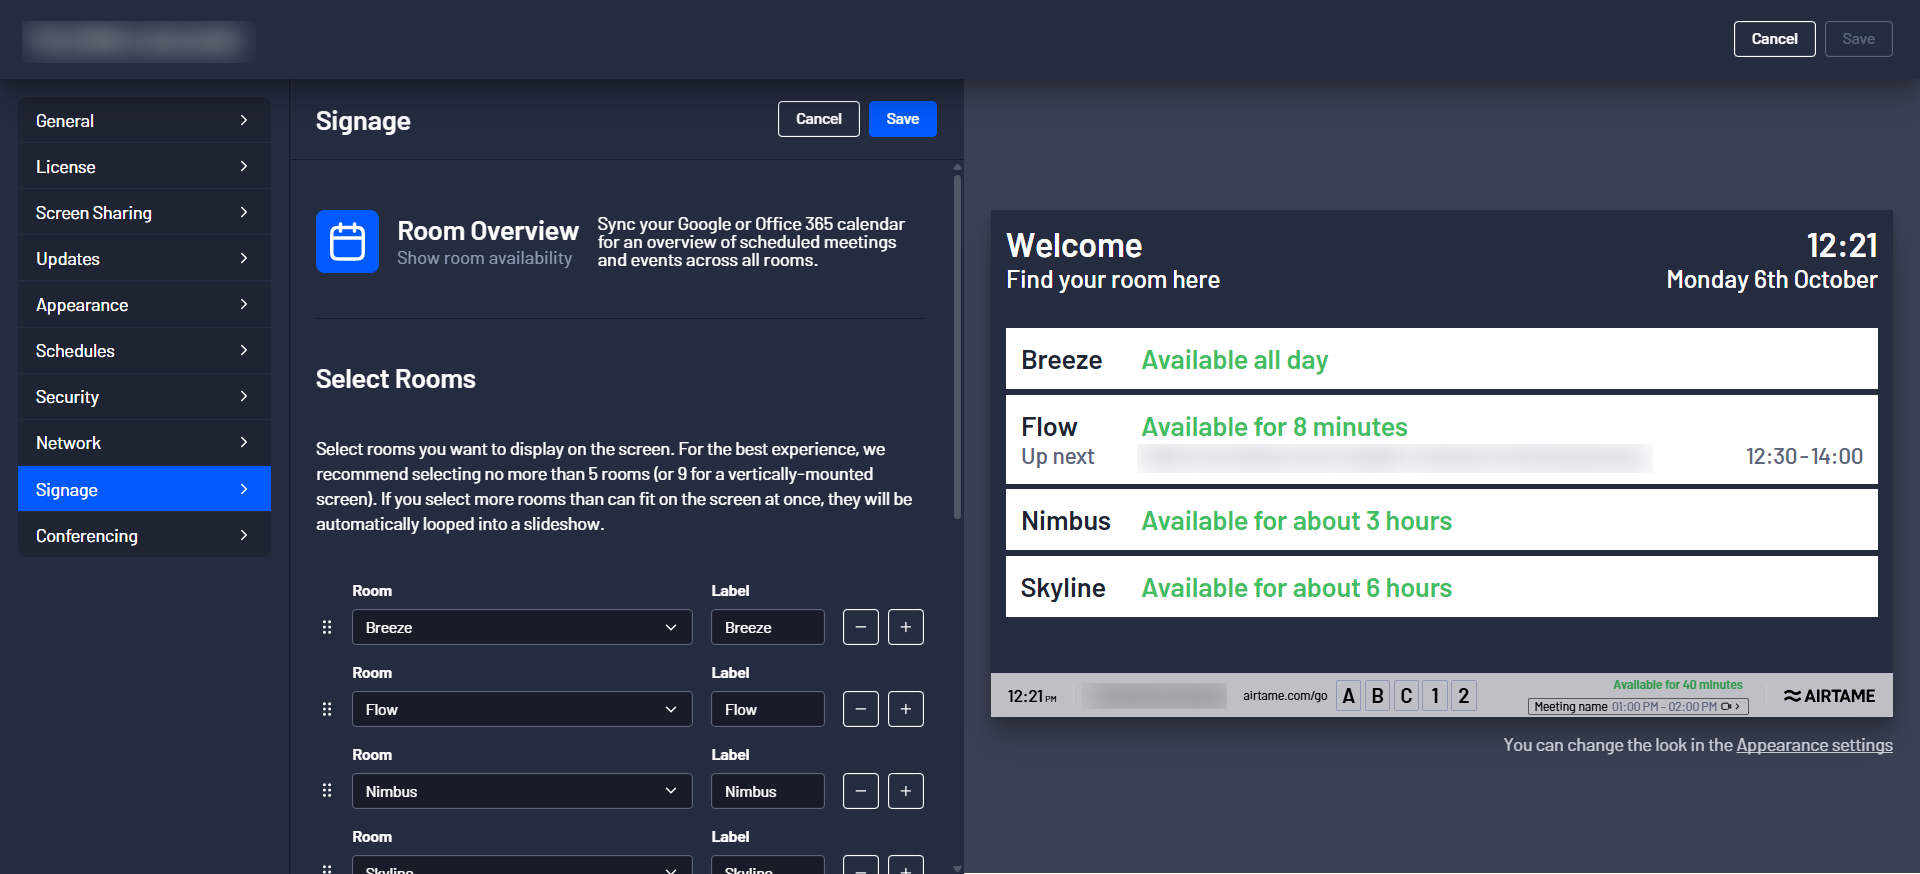Click the Signage panel vertical scrollbar
The height and width of the screenshot is (874, 1920).
(x=957, y=347)
